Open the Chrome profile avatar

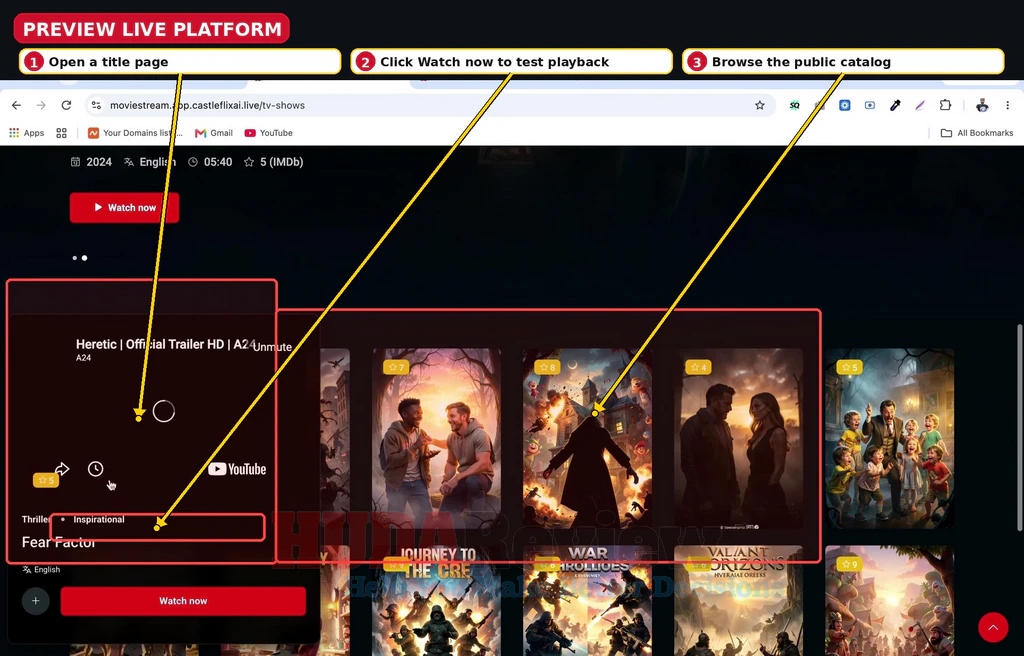tap(982, 105)
